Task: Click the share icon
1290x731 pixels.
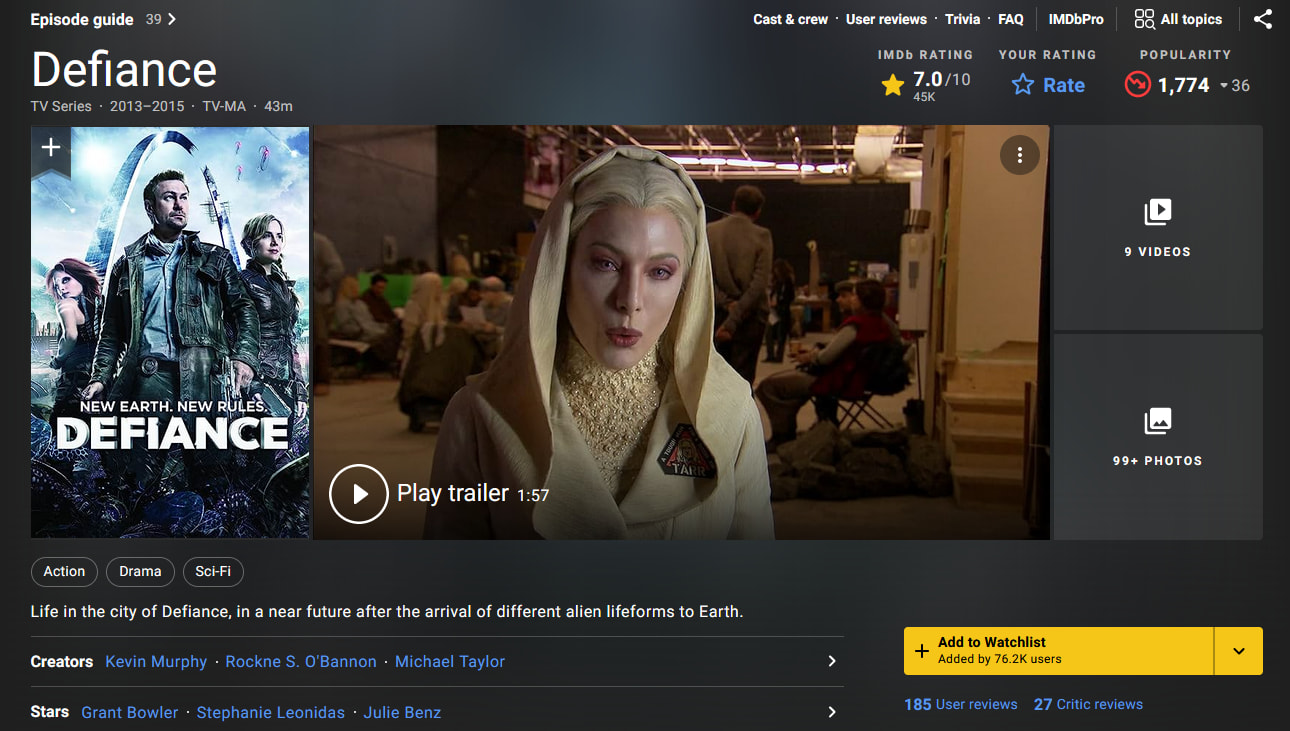Action: tap(1263, 19)
